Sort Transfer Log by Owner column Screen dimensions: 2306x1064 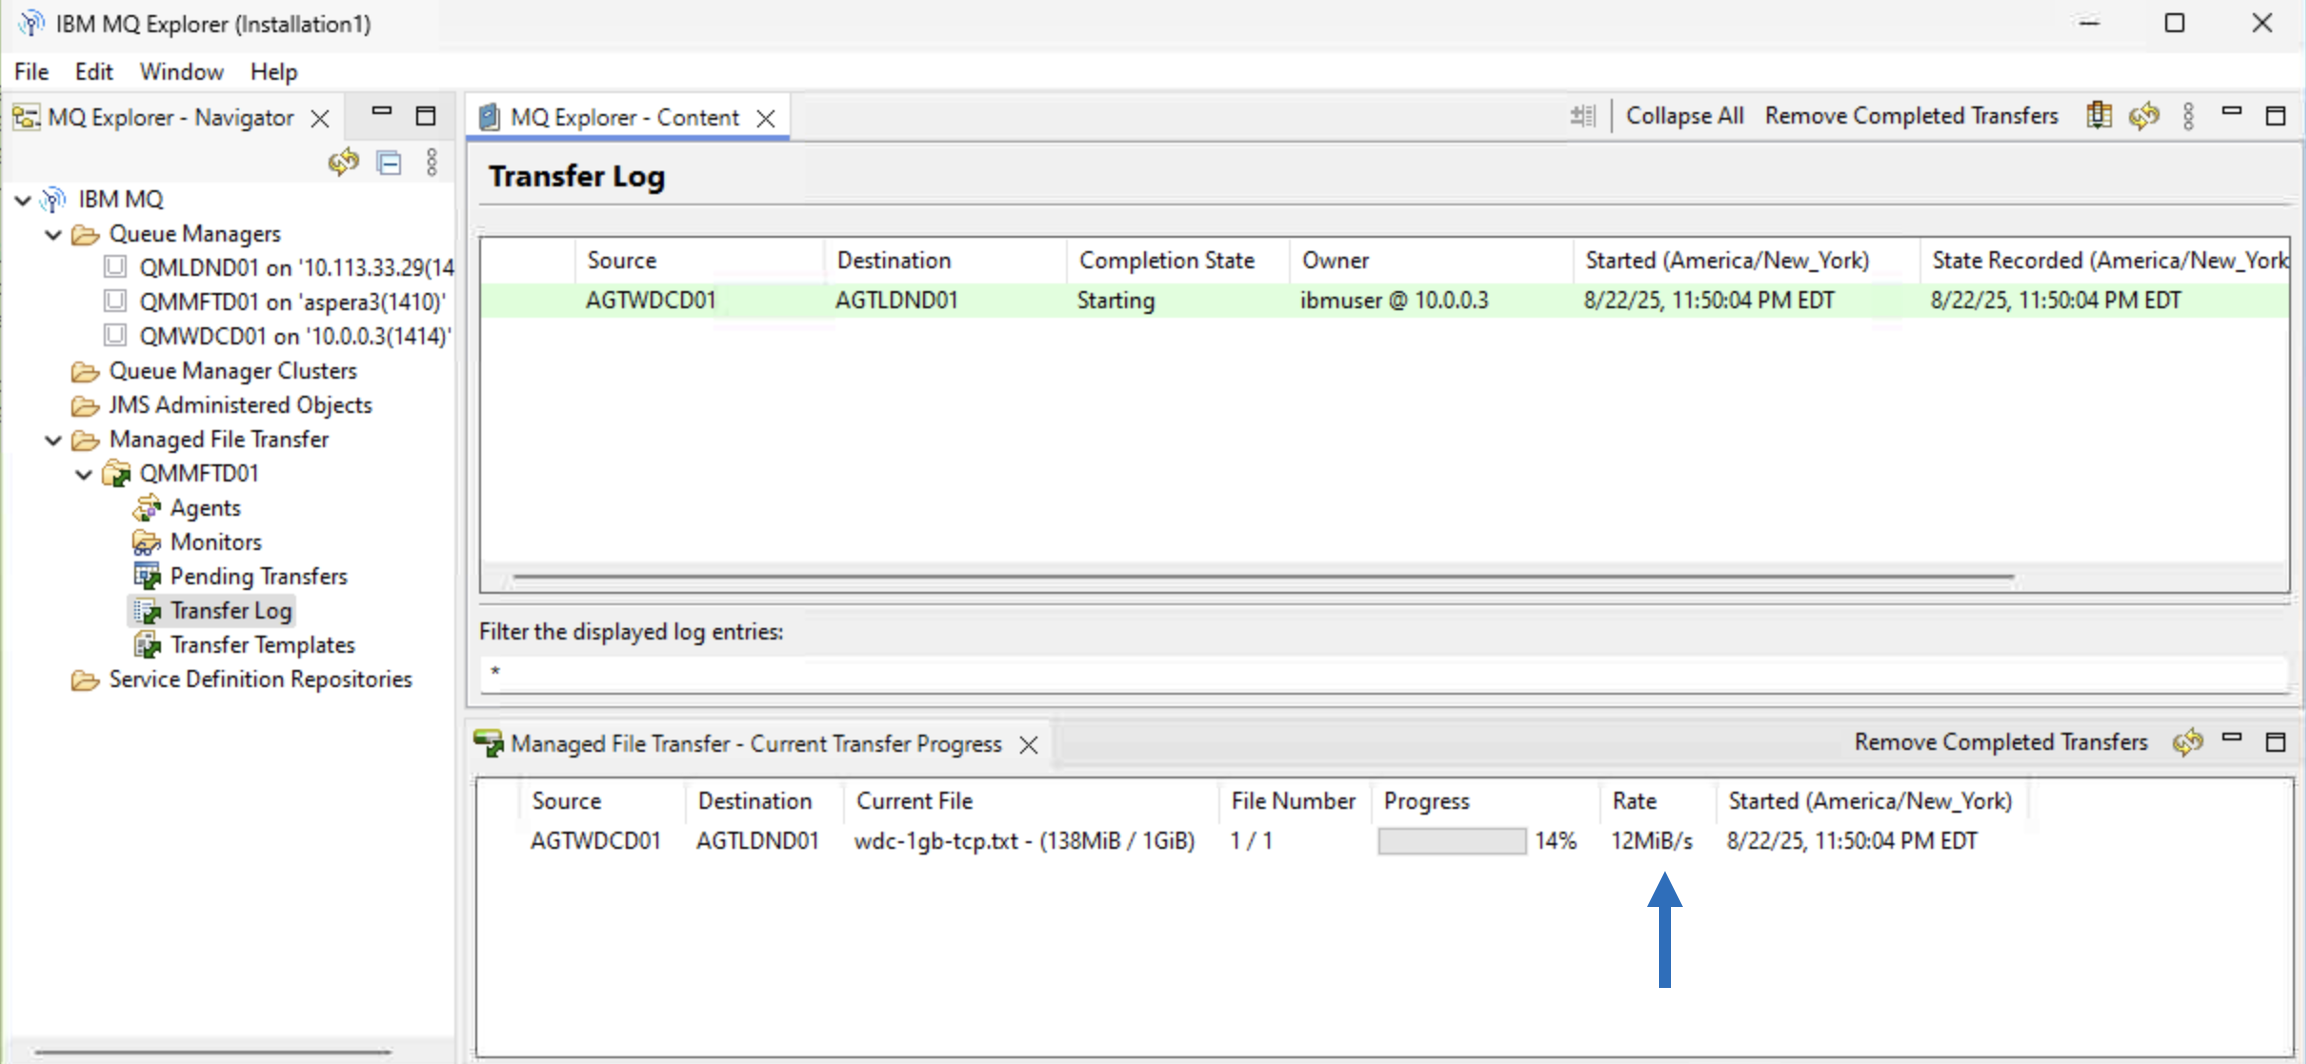(x=1431, y=261)
